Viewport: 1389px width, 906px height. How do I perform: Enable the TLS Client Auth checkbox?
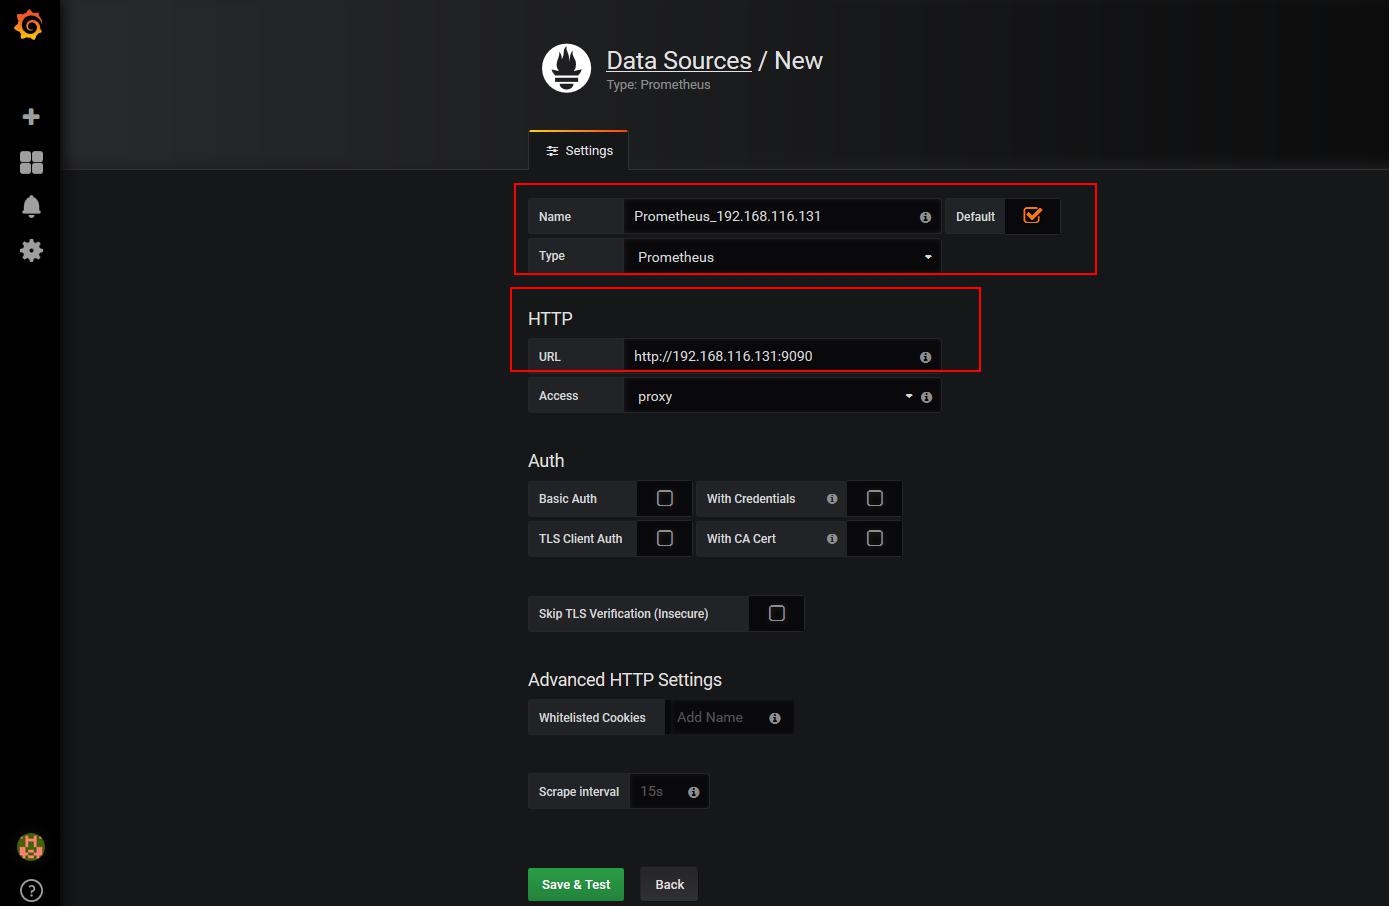click(665, 538)
